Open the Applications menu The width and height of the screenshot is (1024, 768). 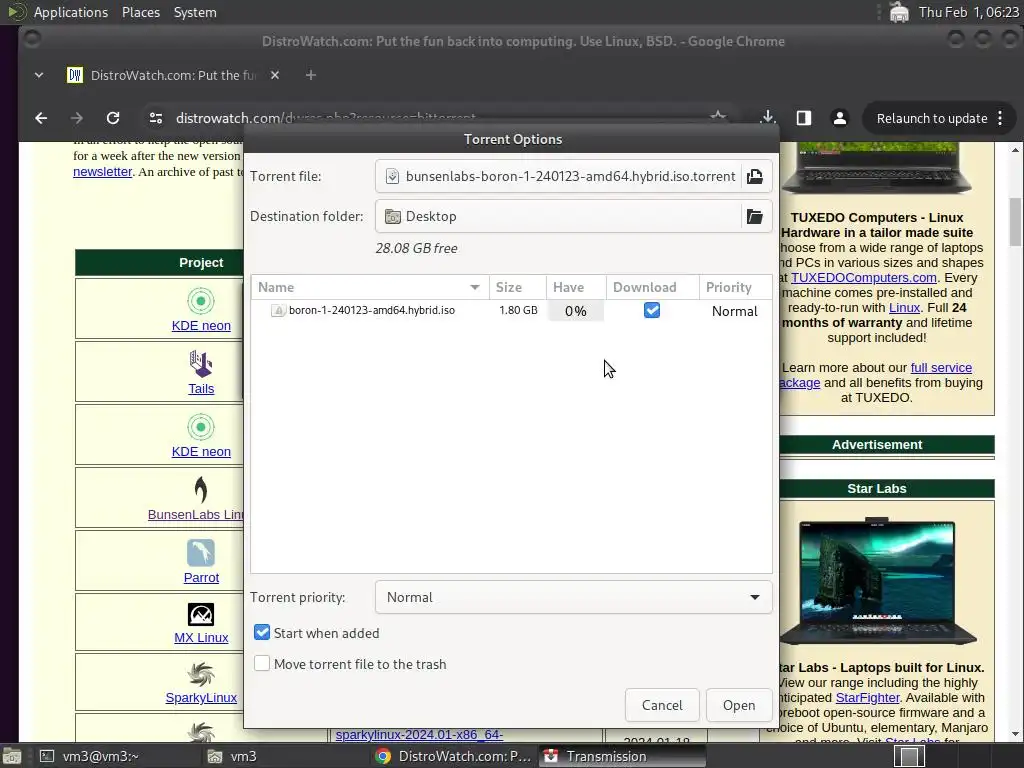71,12
